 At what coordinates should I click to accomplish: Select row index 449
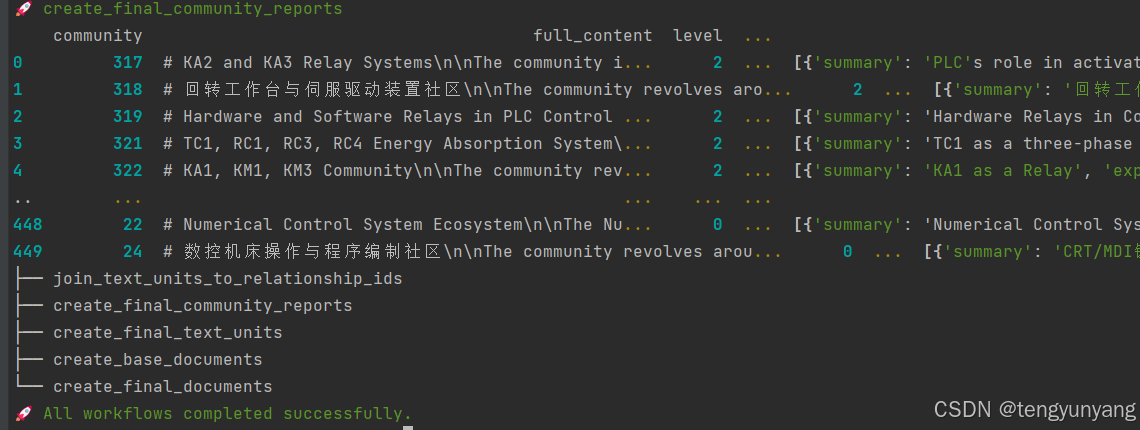[28, 252]
